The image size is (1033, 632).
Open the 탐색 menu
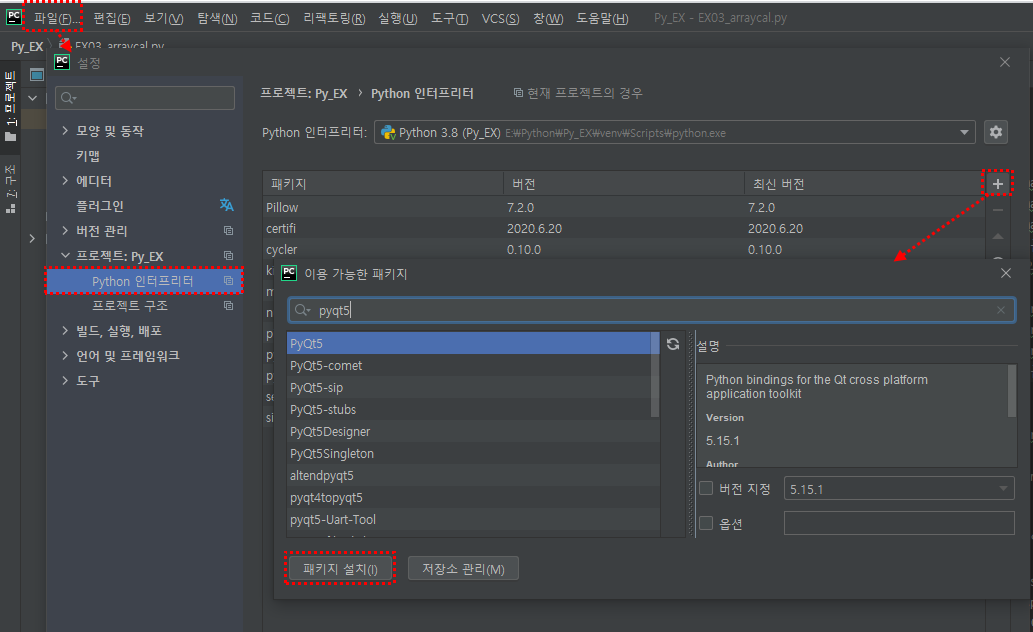[x=217, y=18]
